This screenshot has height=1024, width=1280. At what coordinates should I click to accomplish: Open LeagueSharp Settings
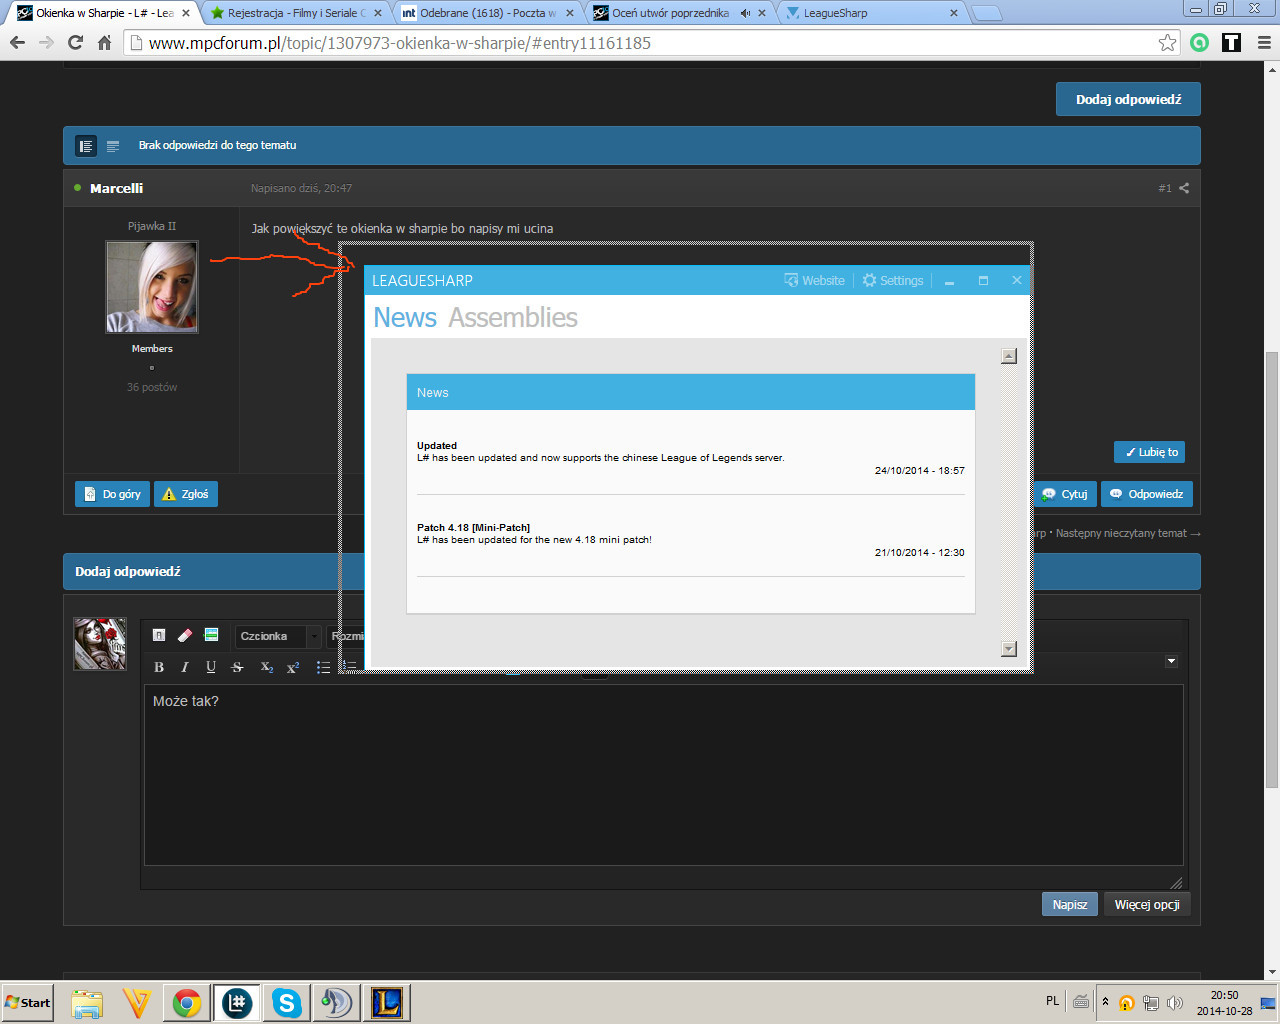(x=893, y=280)
